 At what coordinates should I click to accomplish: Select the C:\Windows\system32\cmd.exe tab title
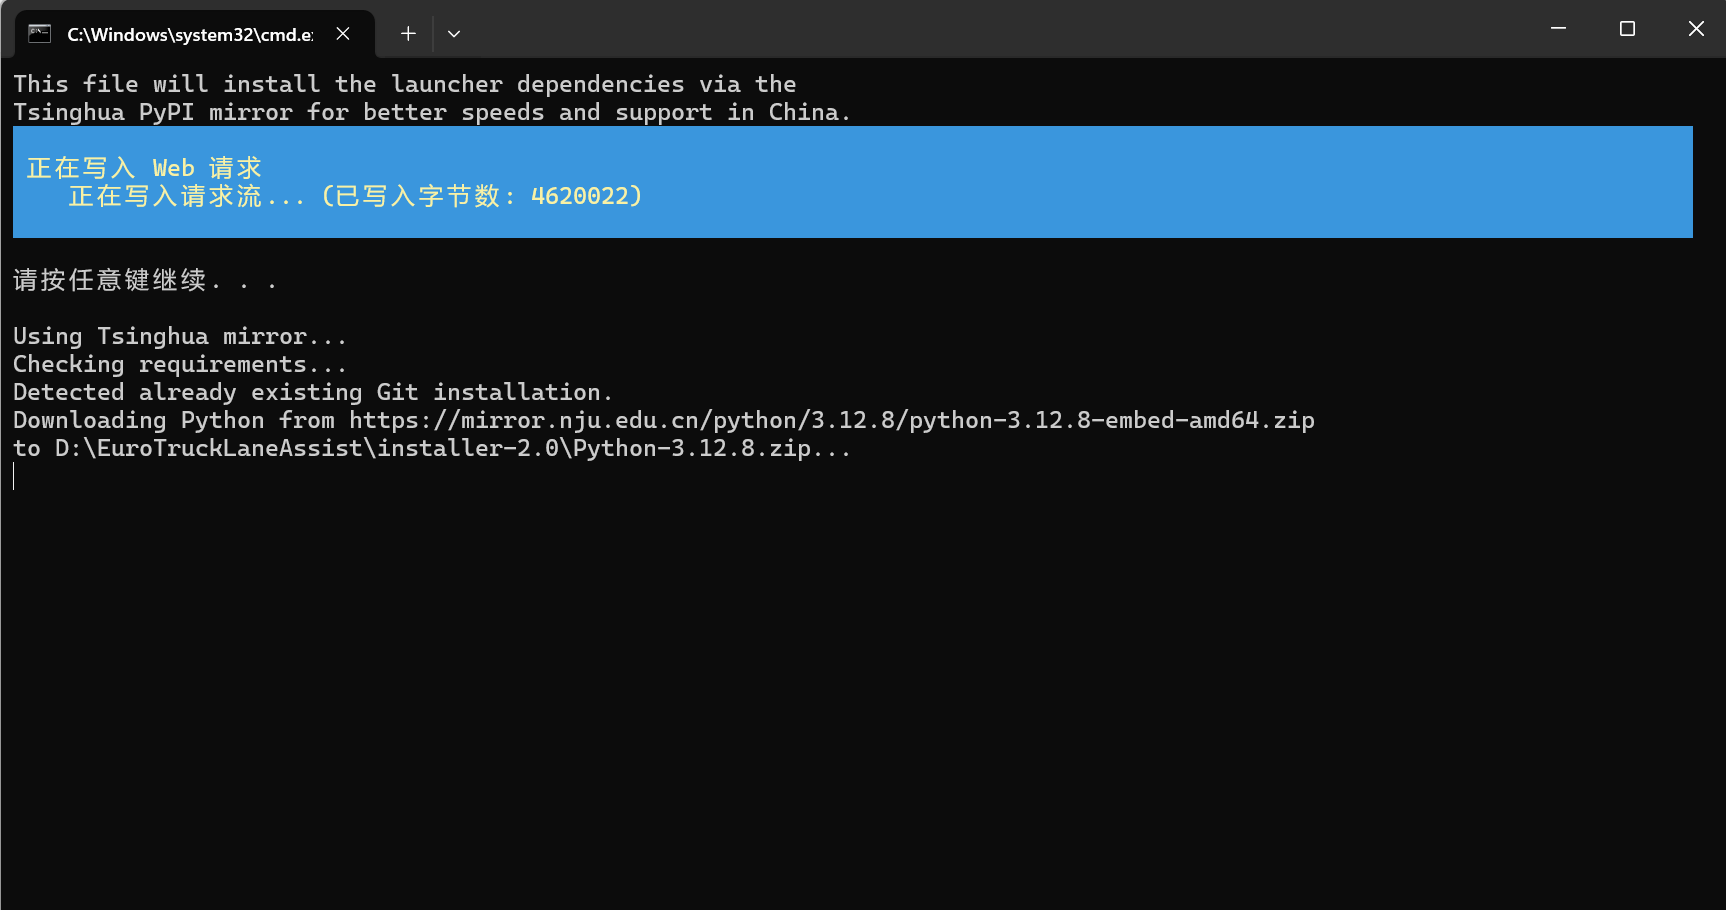[190, 35]
